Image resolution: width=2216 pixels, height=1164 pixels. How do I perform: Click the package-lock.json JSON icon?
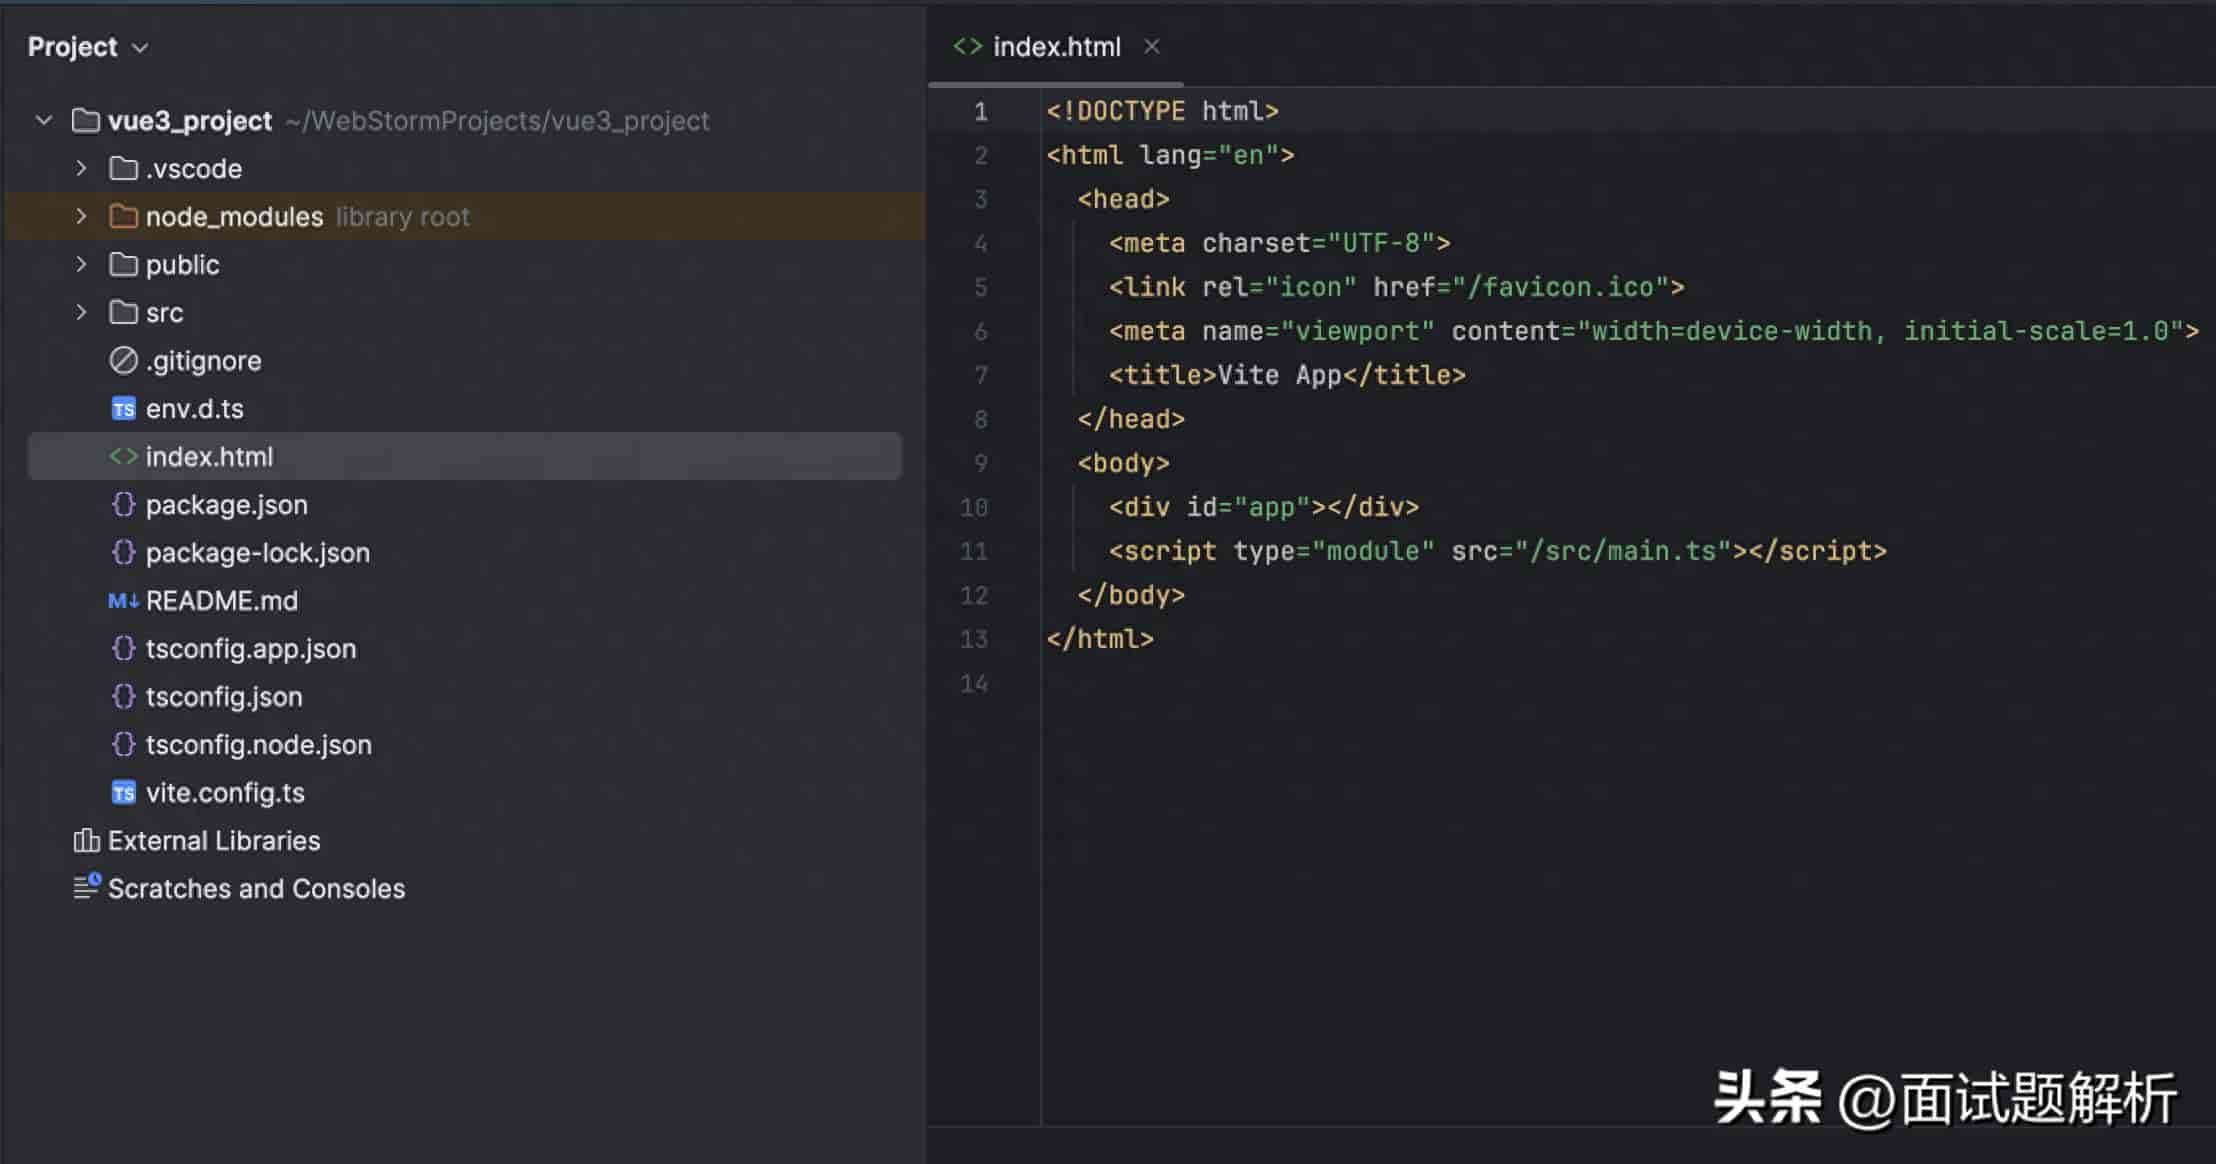[x=124, y=553]
